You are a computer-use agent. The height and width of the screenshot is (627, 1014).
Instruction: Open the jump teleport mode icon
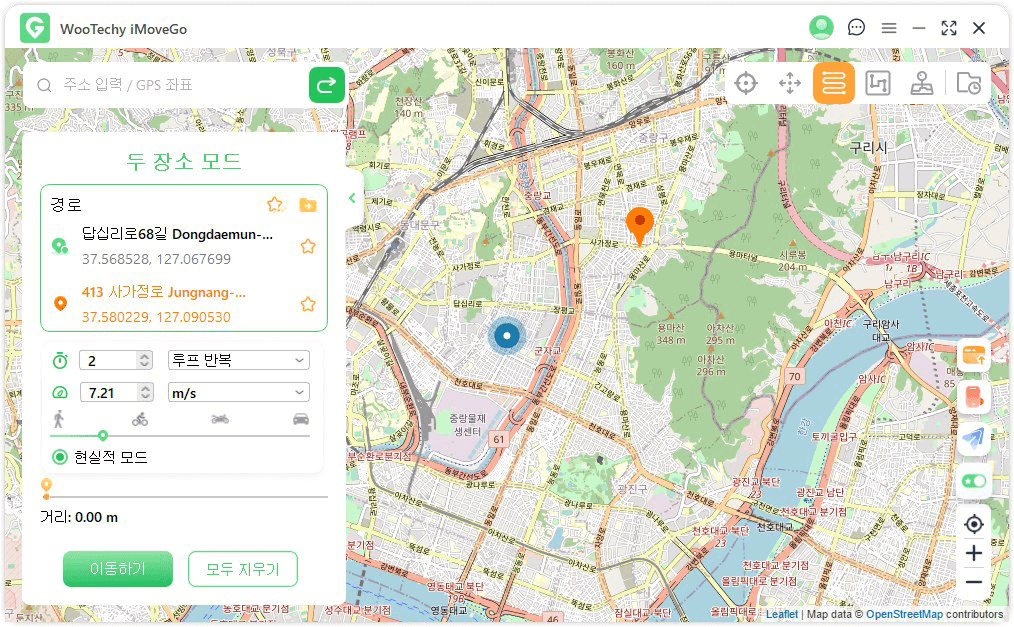[921, 84]
